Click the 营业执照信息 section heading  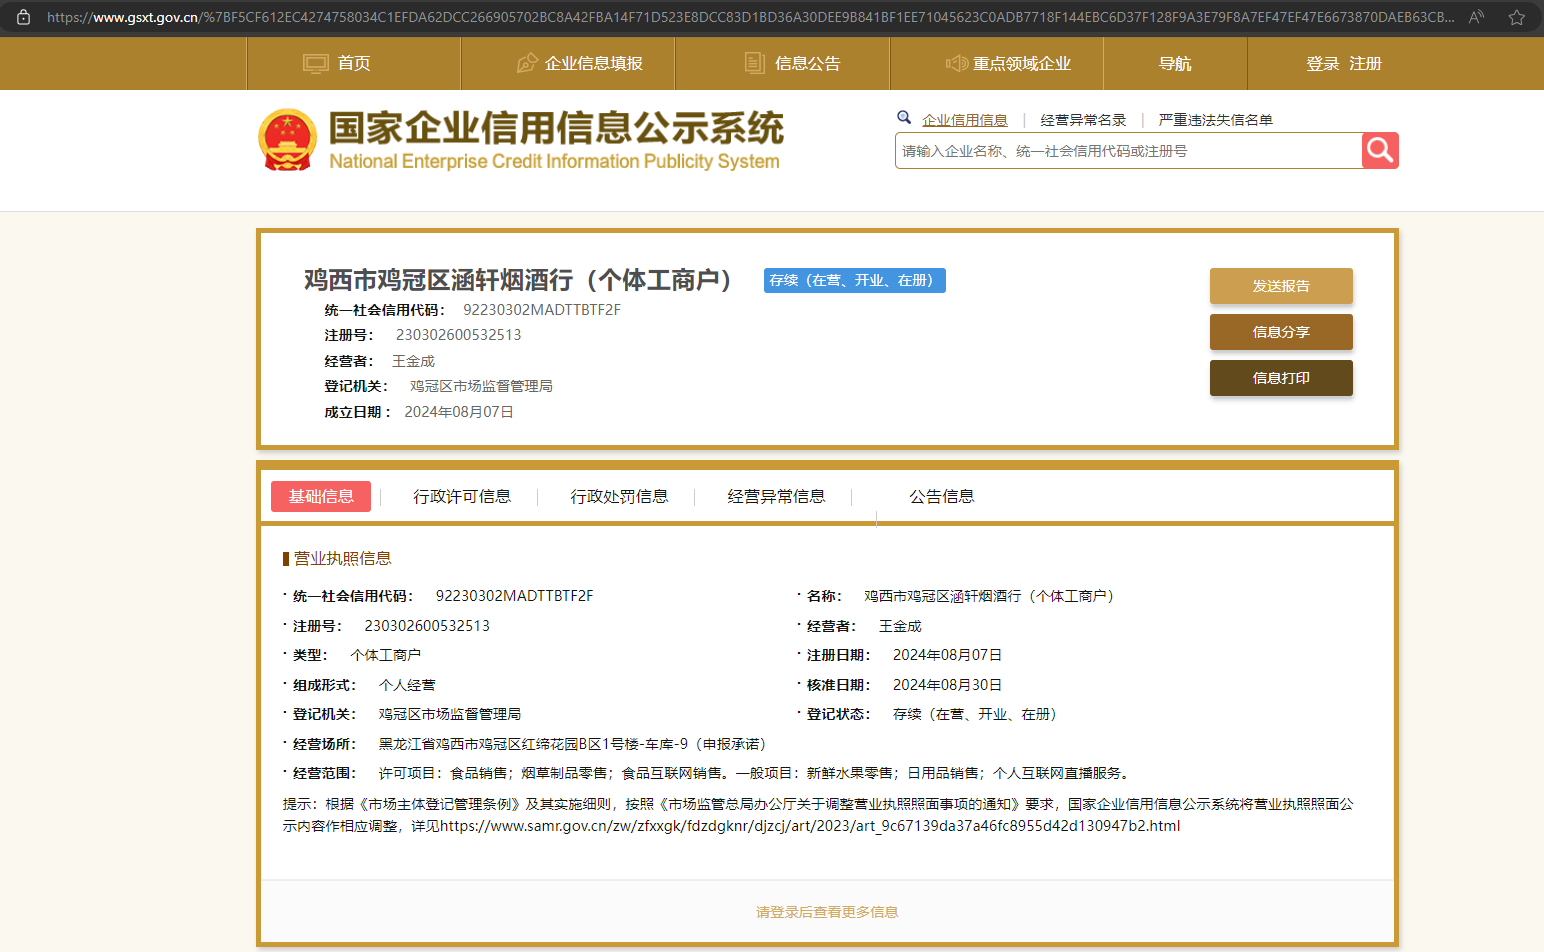(x=342, y=559)
